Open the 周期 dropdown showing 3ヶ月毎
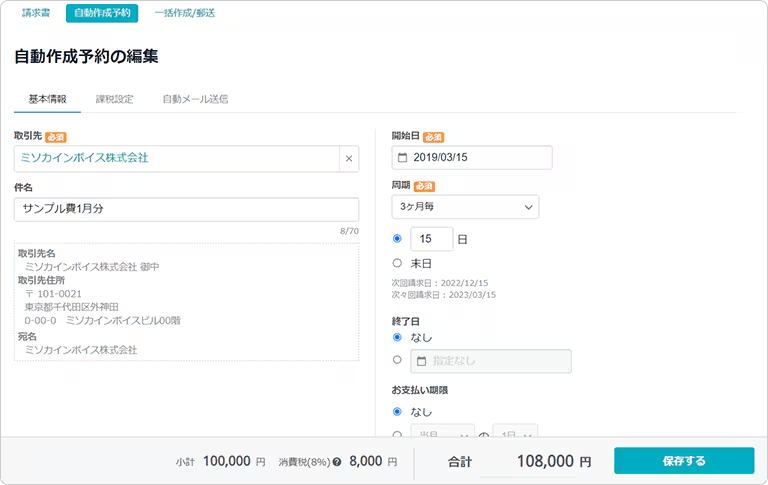 pos(465,207)
